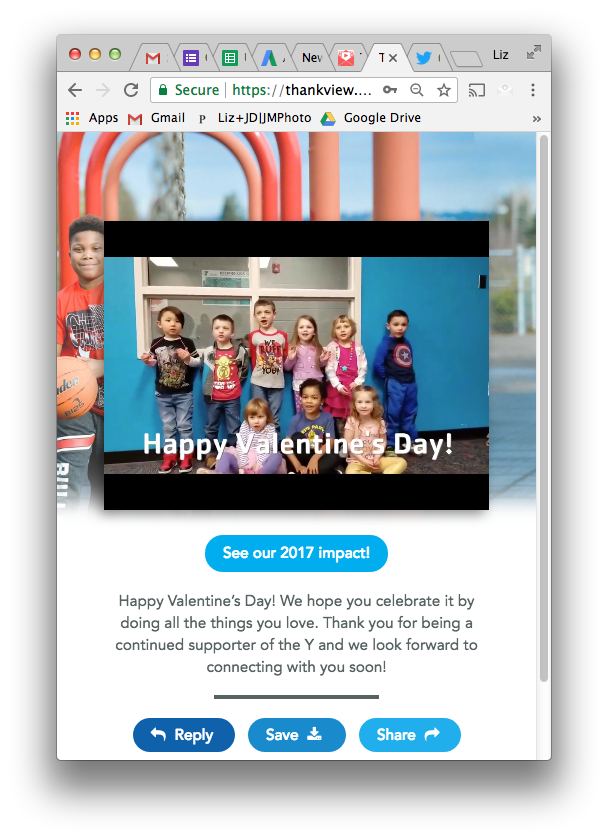608x839 pixels.
Task: Click the Cast icon in the toolbar
Action: click(476, 90)
